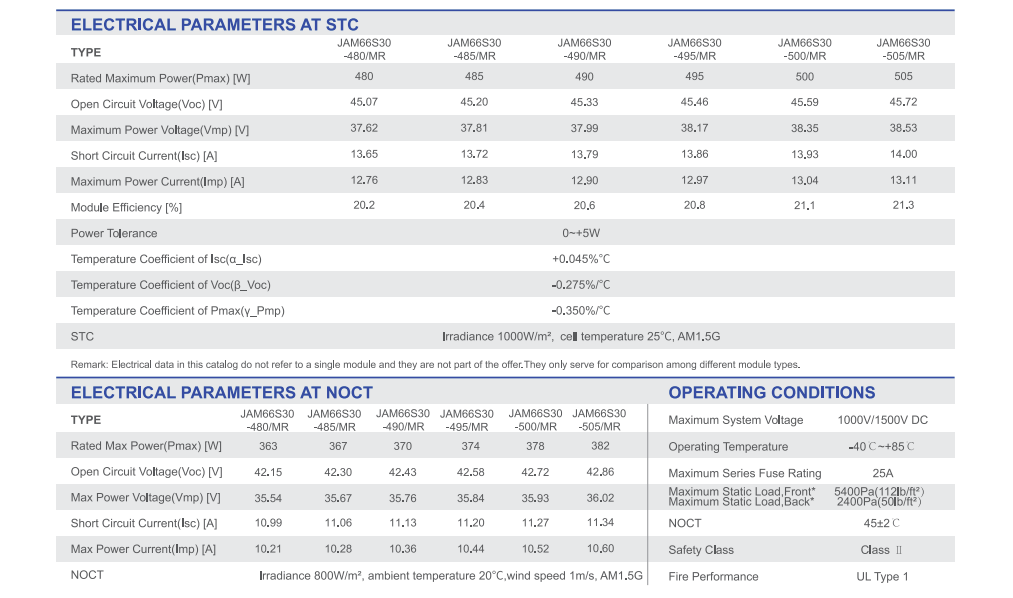Click the Module Efficiency value 21.3
1013x598 pixels.
pyautogui.click(x=903, y=205)
